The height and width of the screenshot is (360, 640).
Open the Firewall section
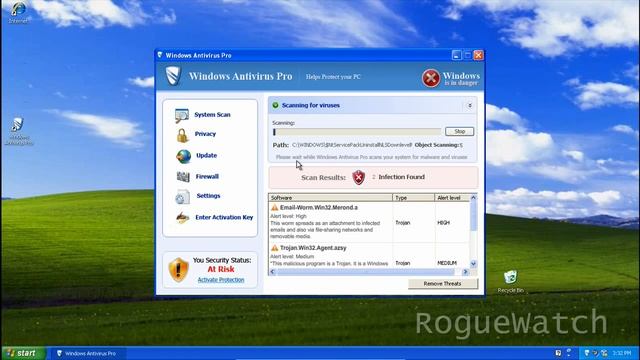pyautogui.click(x=207, y=177)
